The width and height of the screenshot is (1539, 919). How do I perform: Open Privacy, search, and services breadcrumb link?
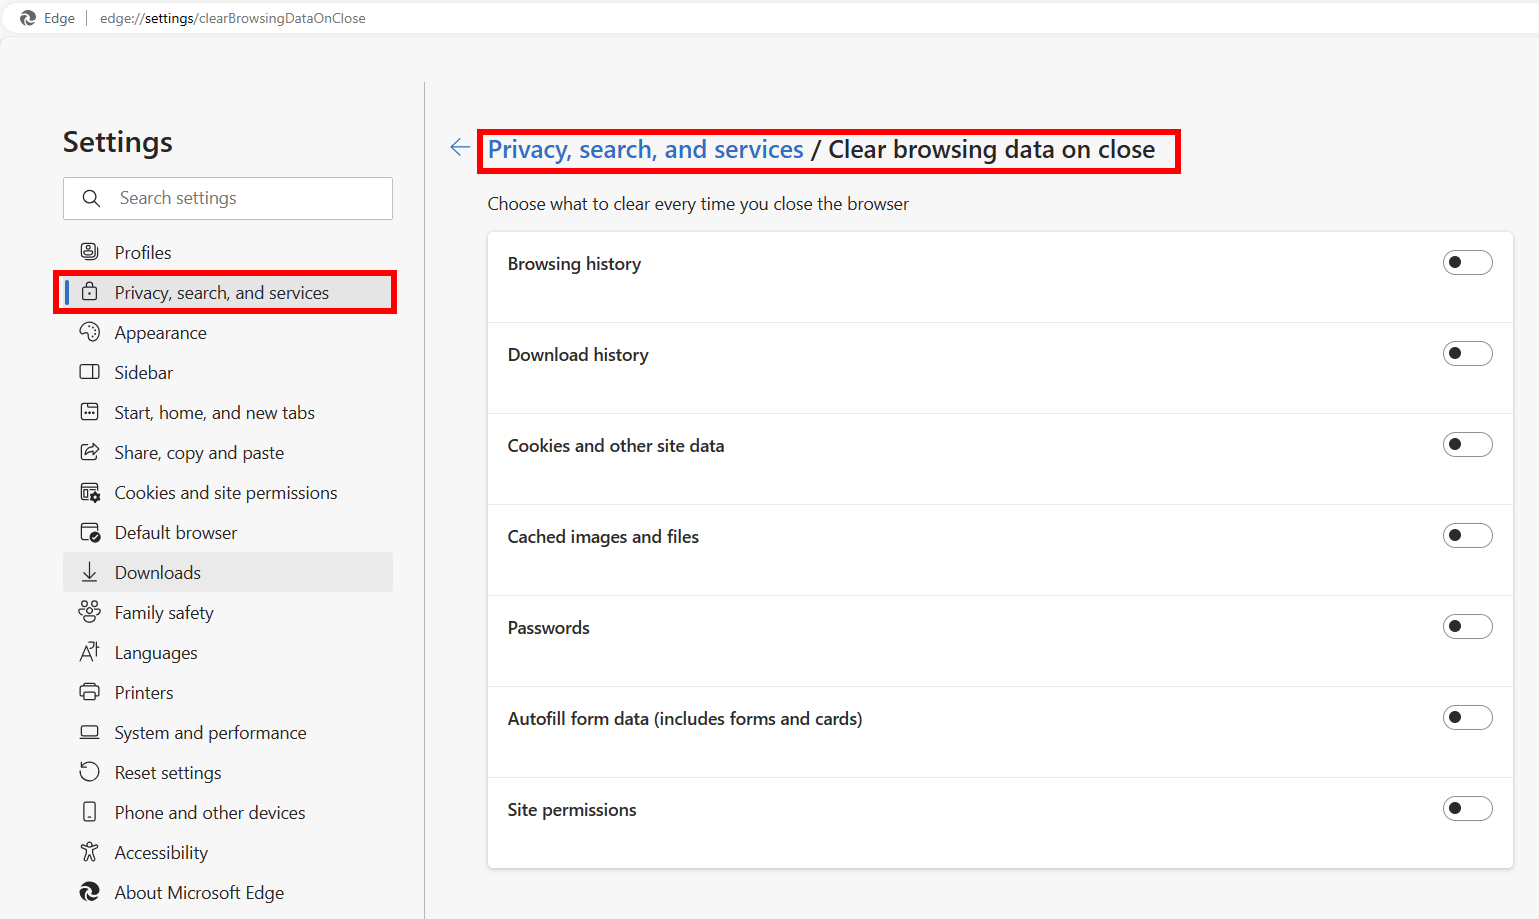(645, 150)
